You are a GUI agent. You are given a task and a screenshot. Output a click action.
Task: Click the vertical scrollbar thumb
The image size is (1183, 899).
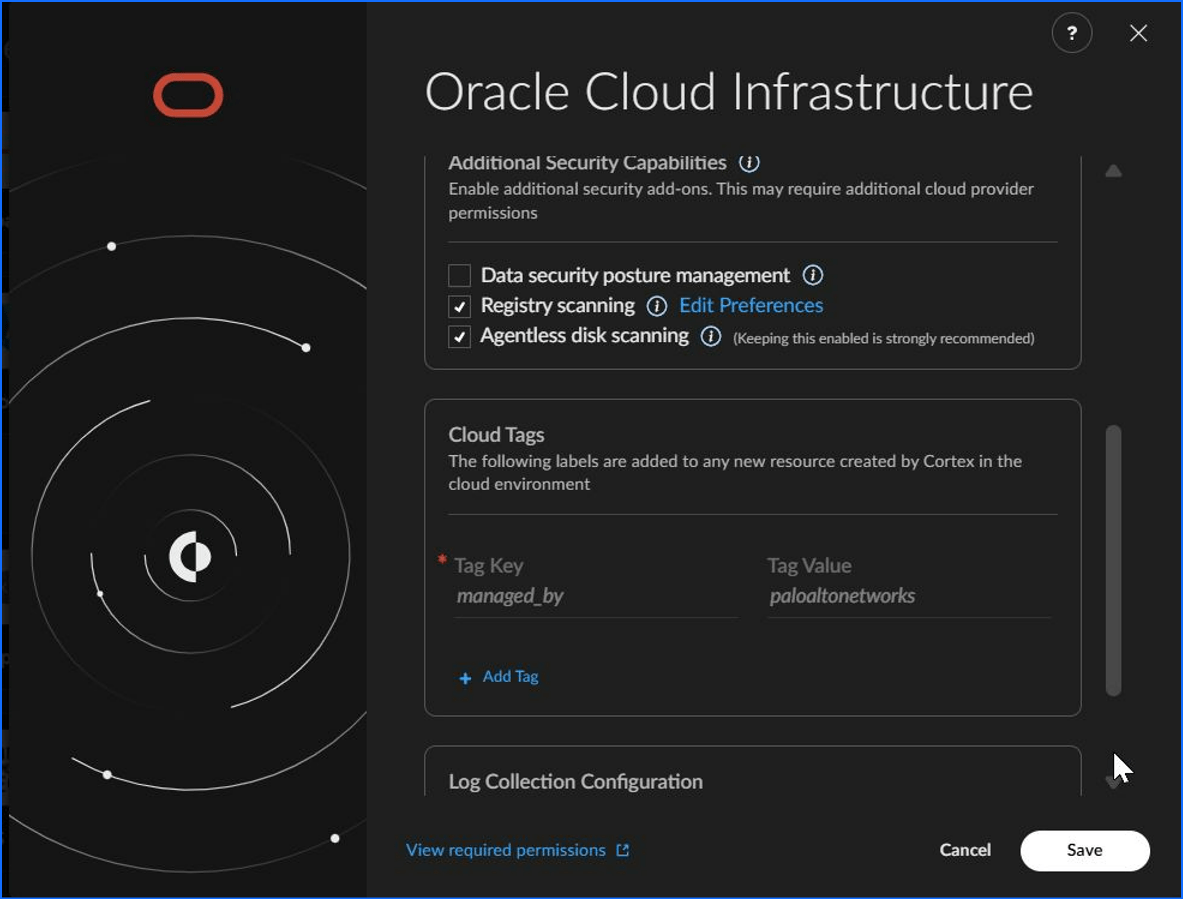[1113, 560]
